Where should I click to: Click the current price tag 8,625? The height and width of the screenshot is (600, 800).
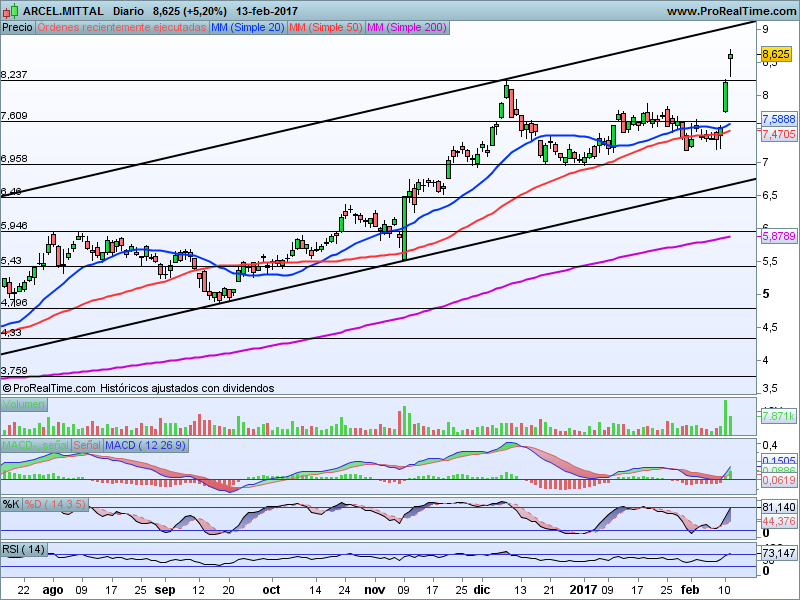click(x=777, y=54)
